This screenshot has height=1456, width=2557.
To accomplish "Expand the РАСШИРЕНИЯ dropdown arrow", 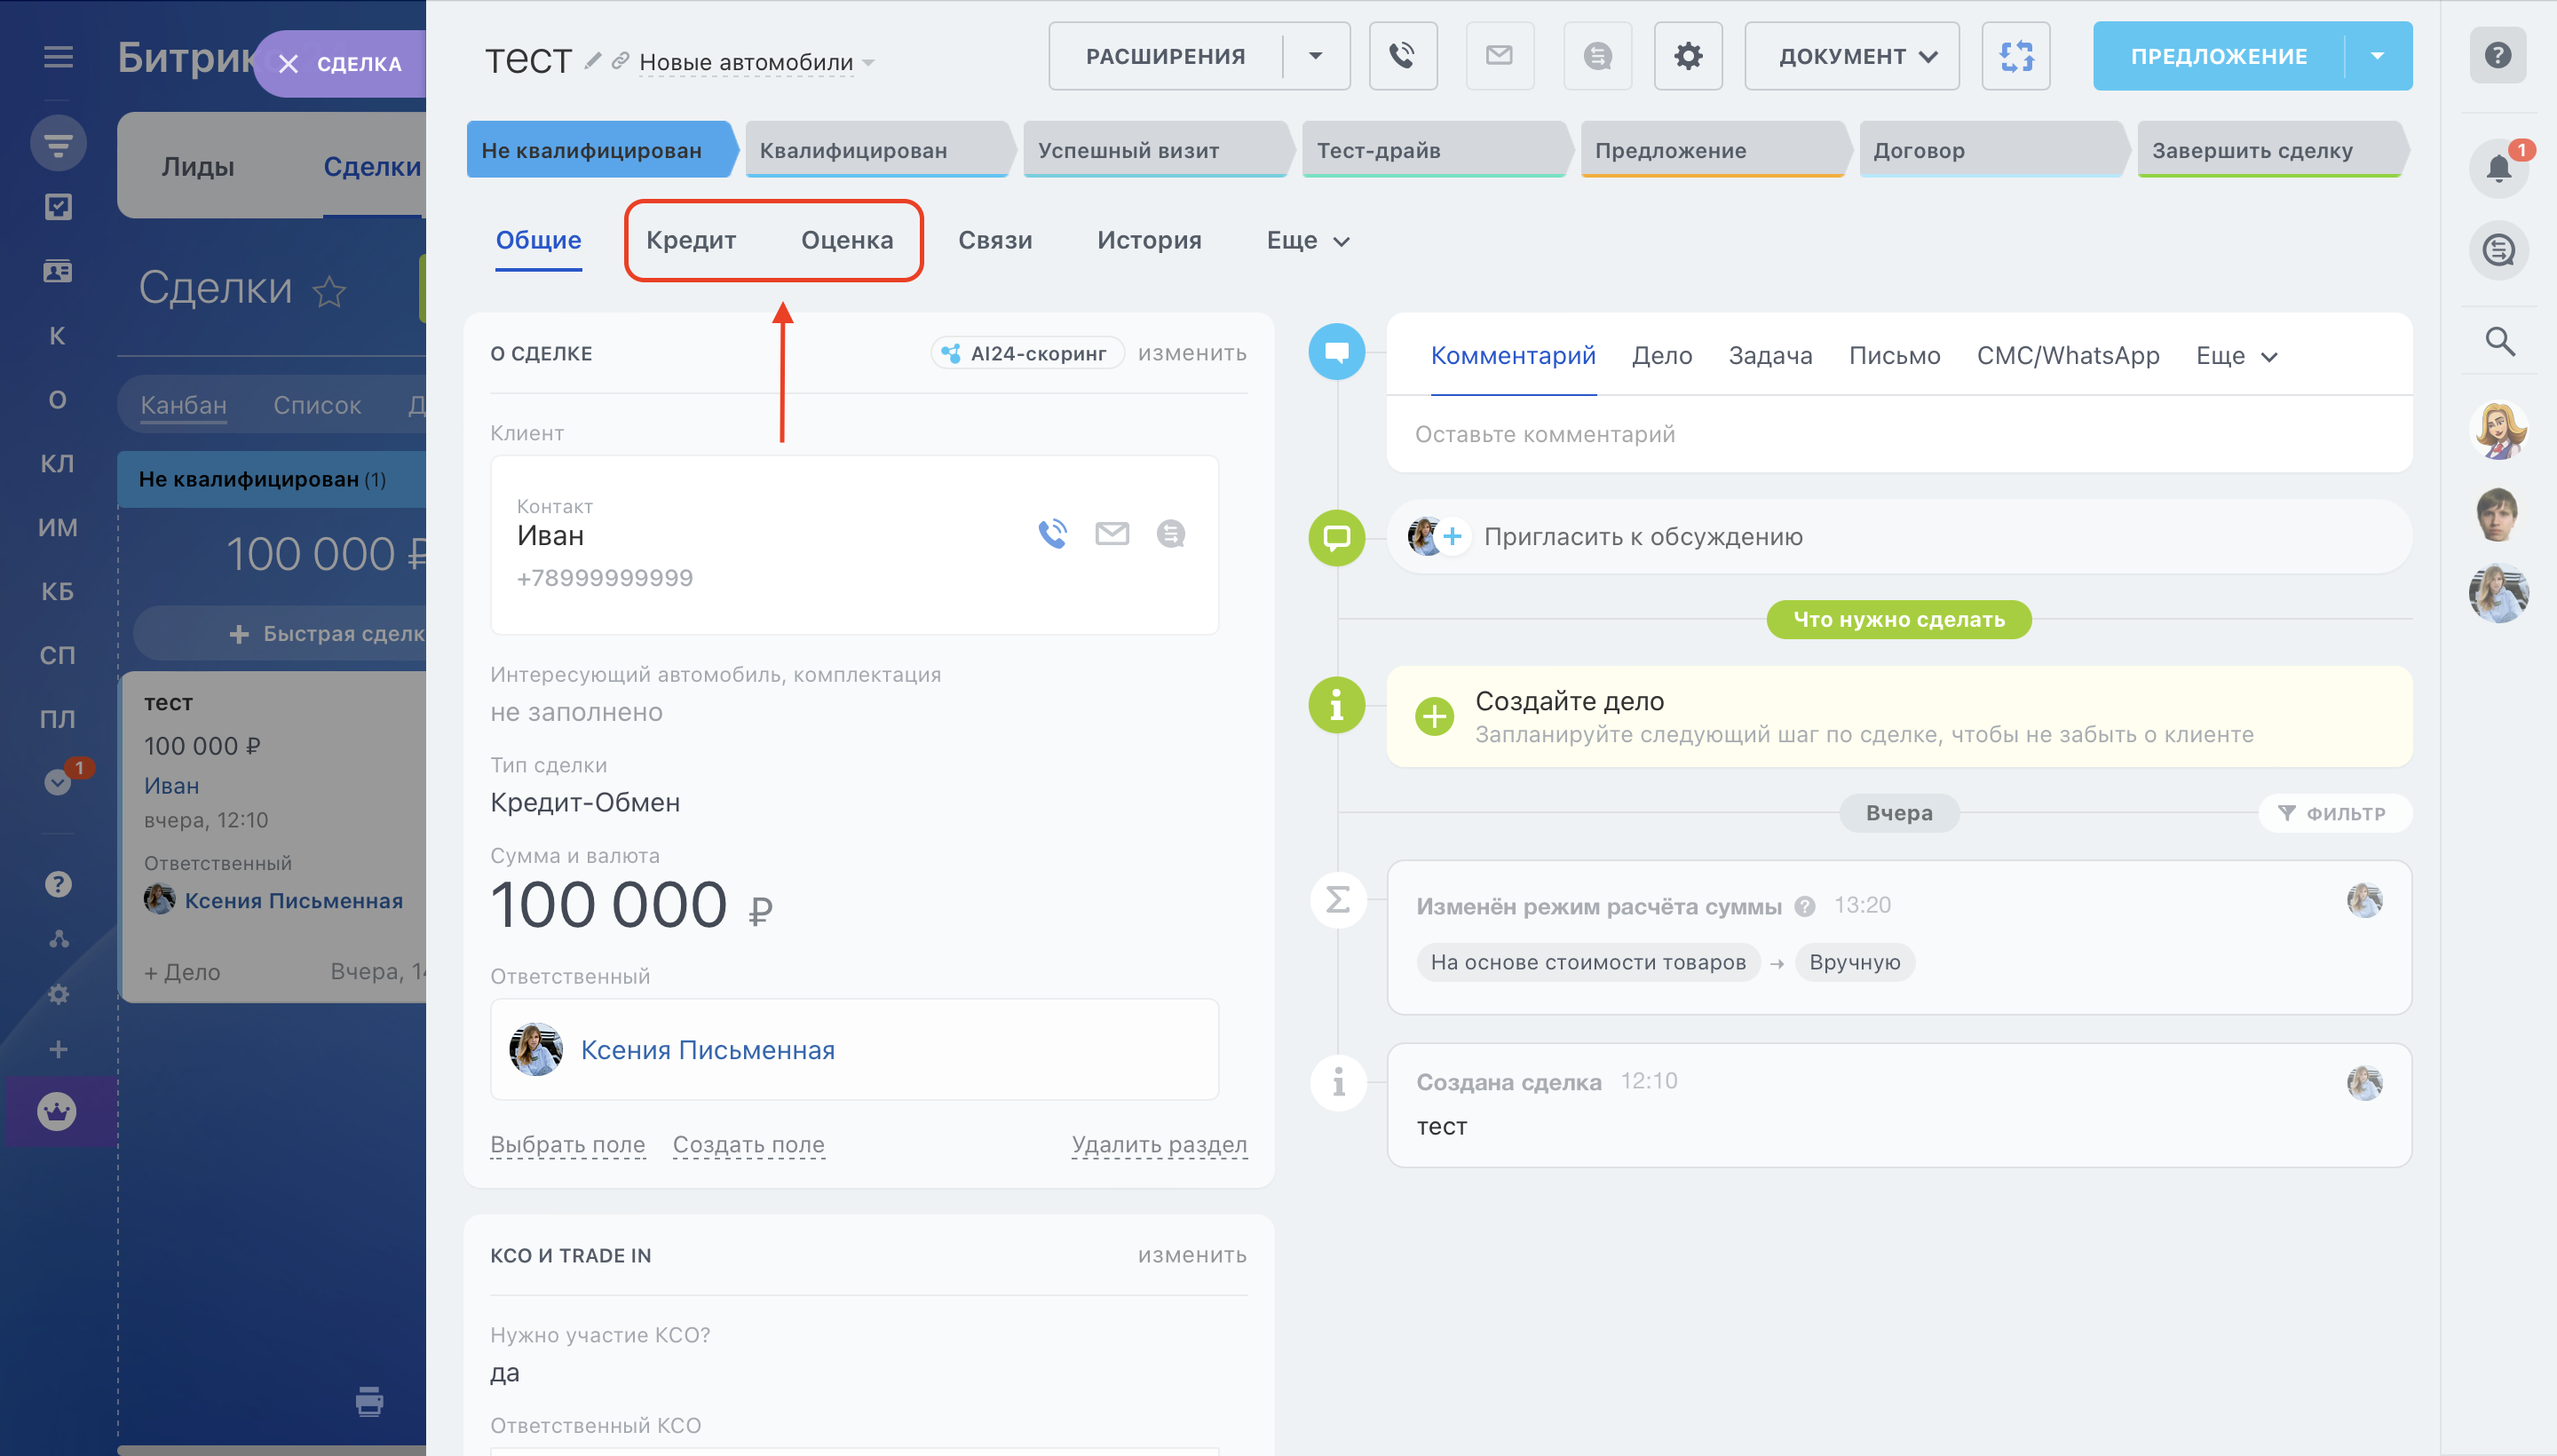I will (1315, 56).
